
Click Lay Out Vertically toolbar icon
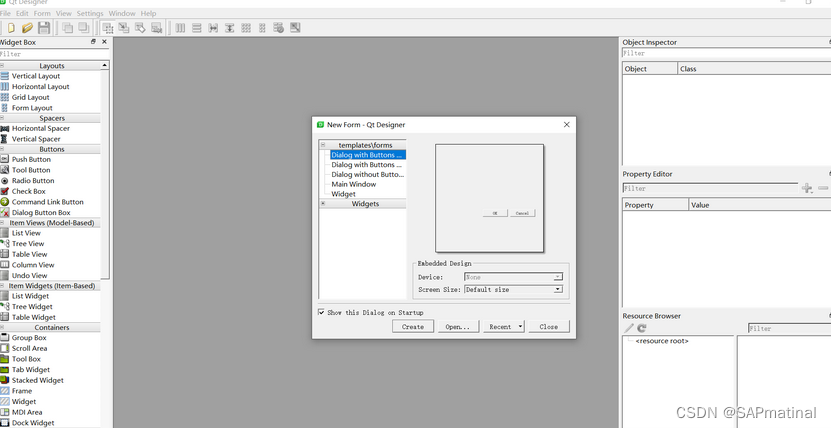point(197,28)
